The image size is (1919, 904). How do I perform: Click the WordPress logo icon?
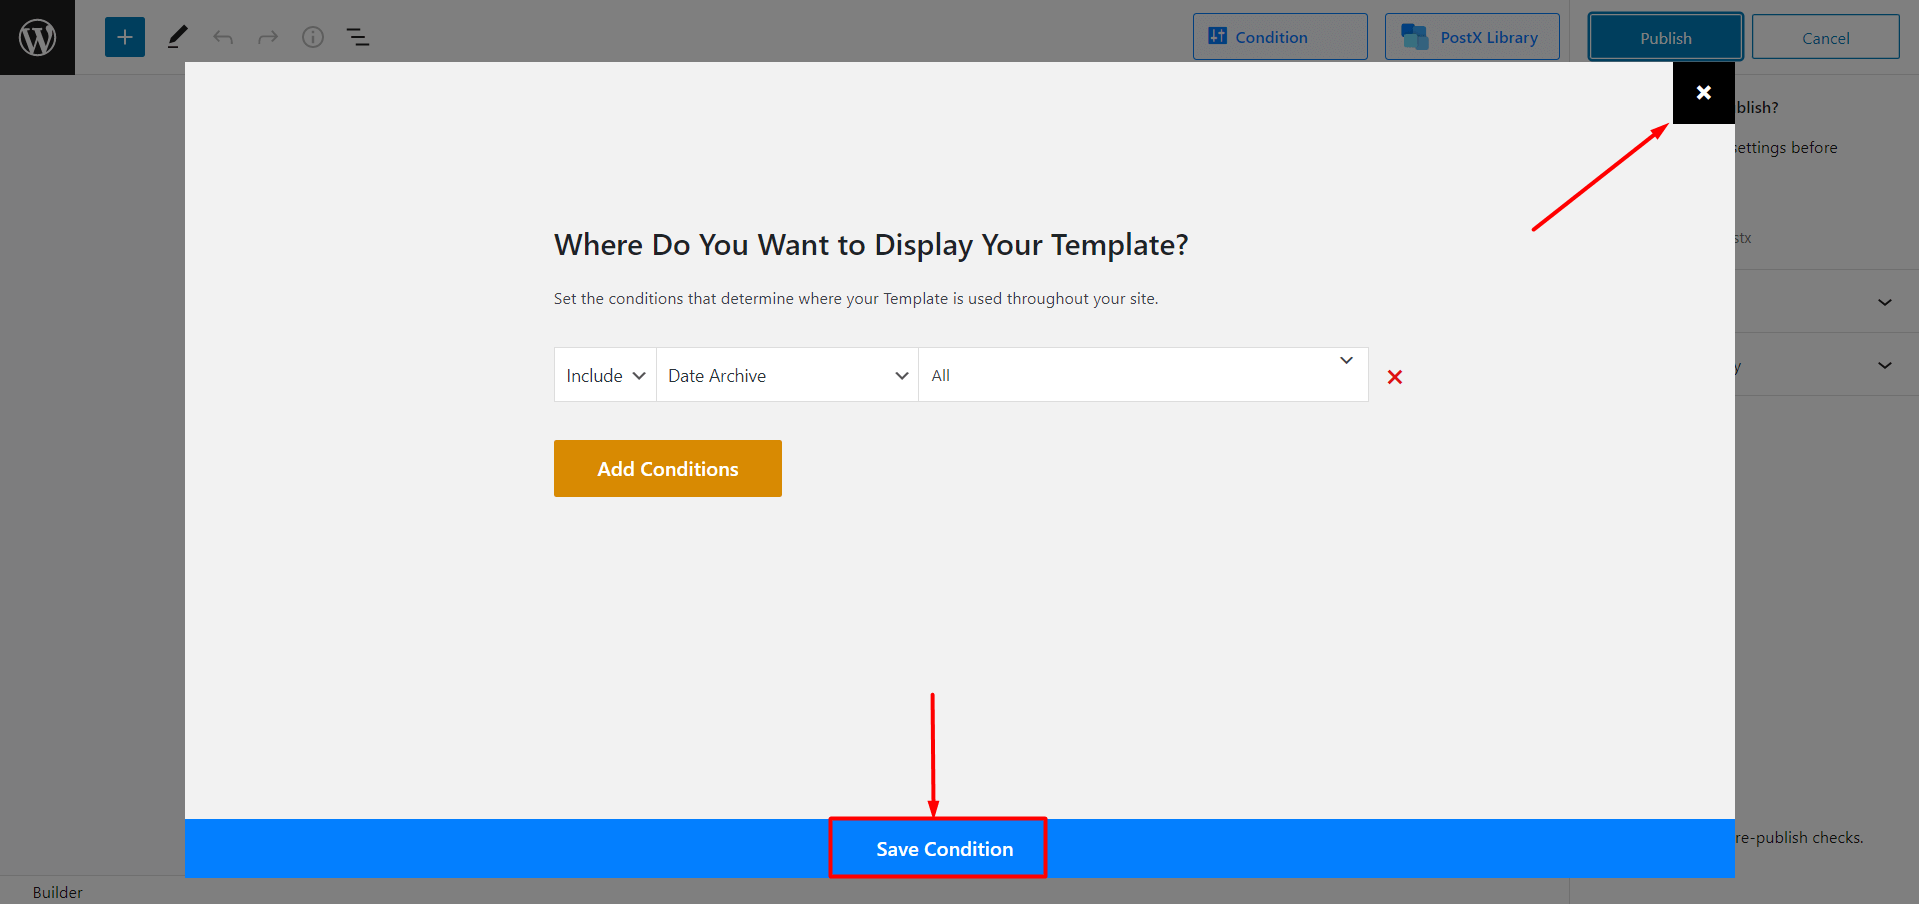[37, 36]
